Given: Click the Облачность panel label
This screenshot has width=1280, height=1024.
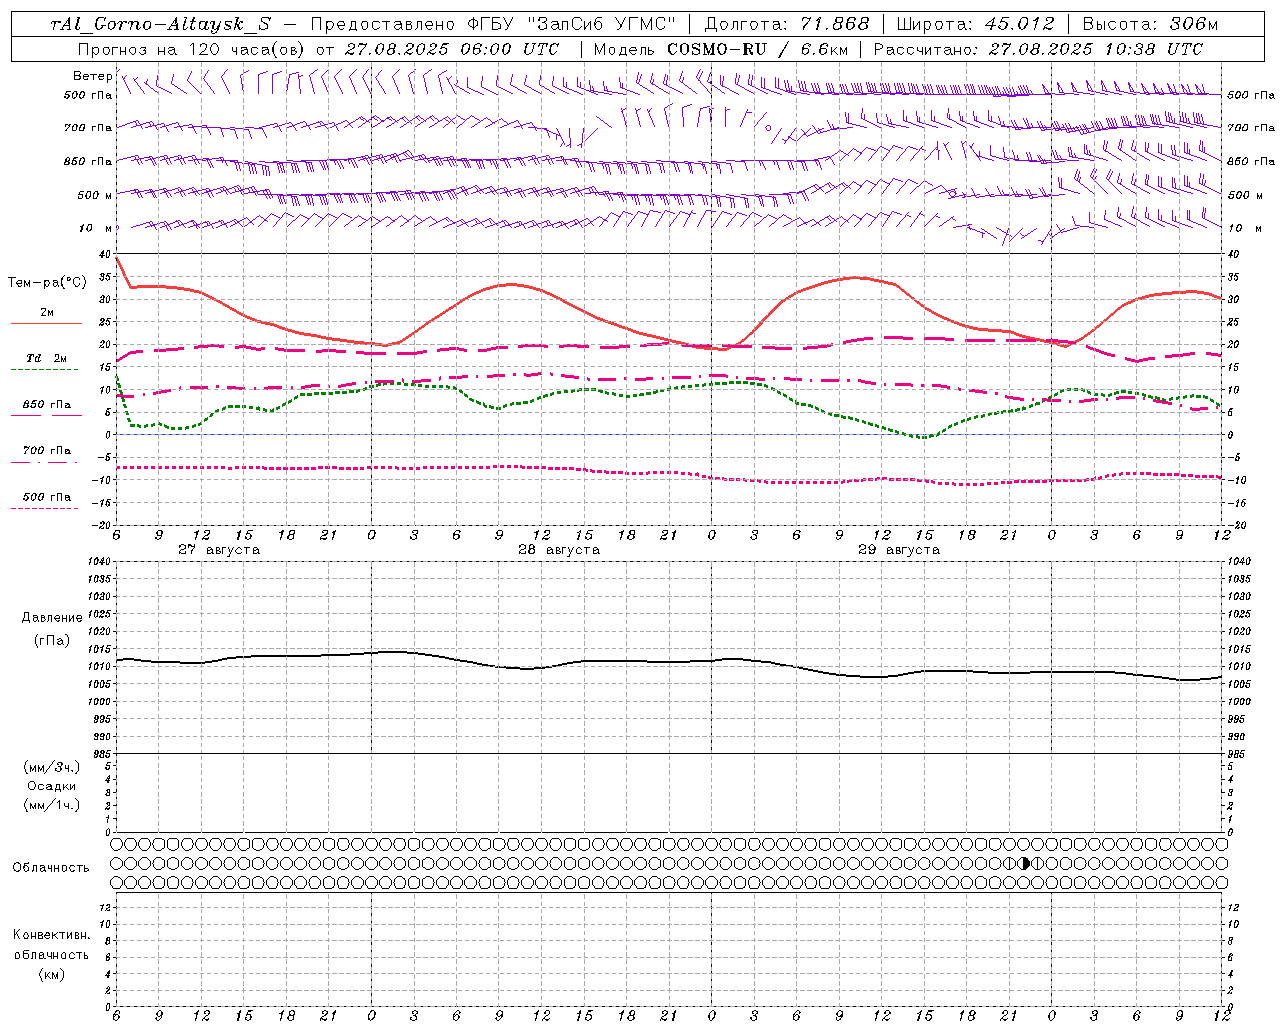Looking at the screenshot, I should pos(51,868).
